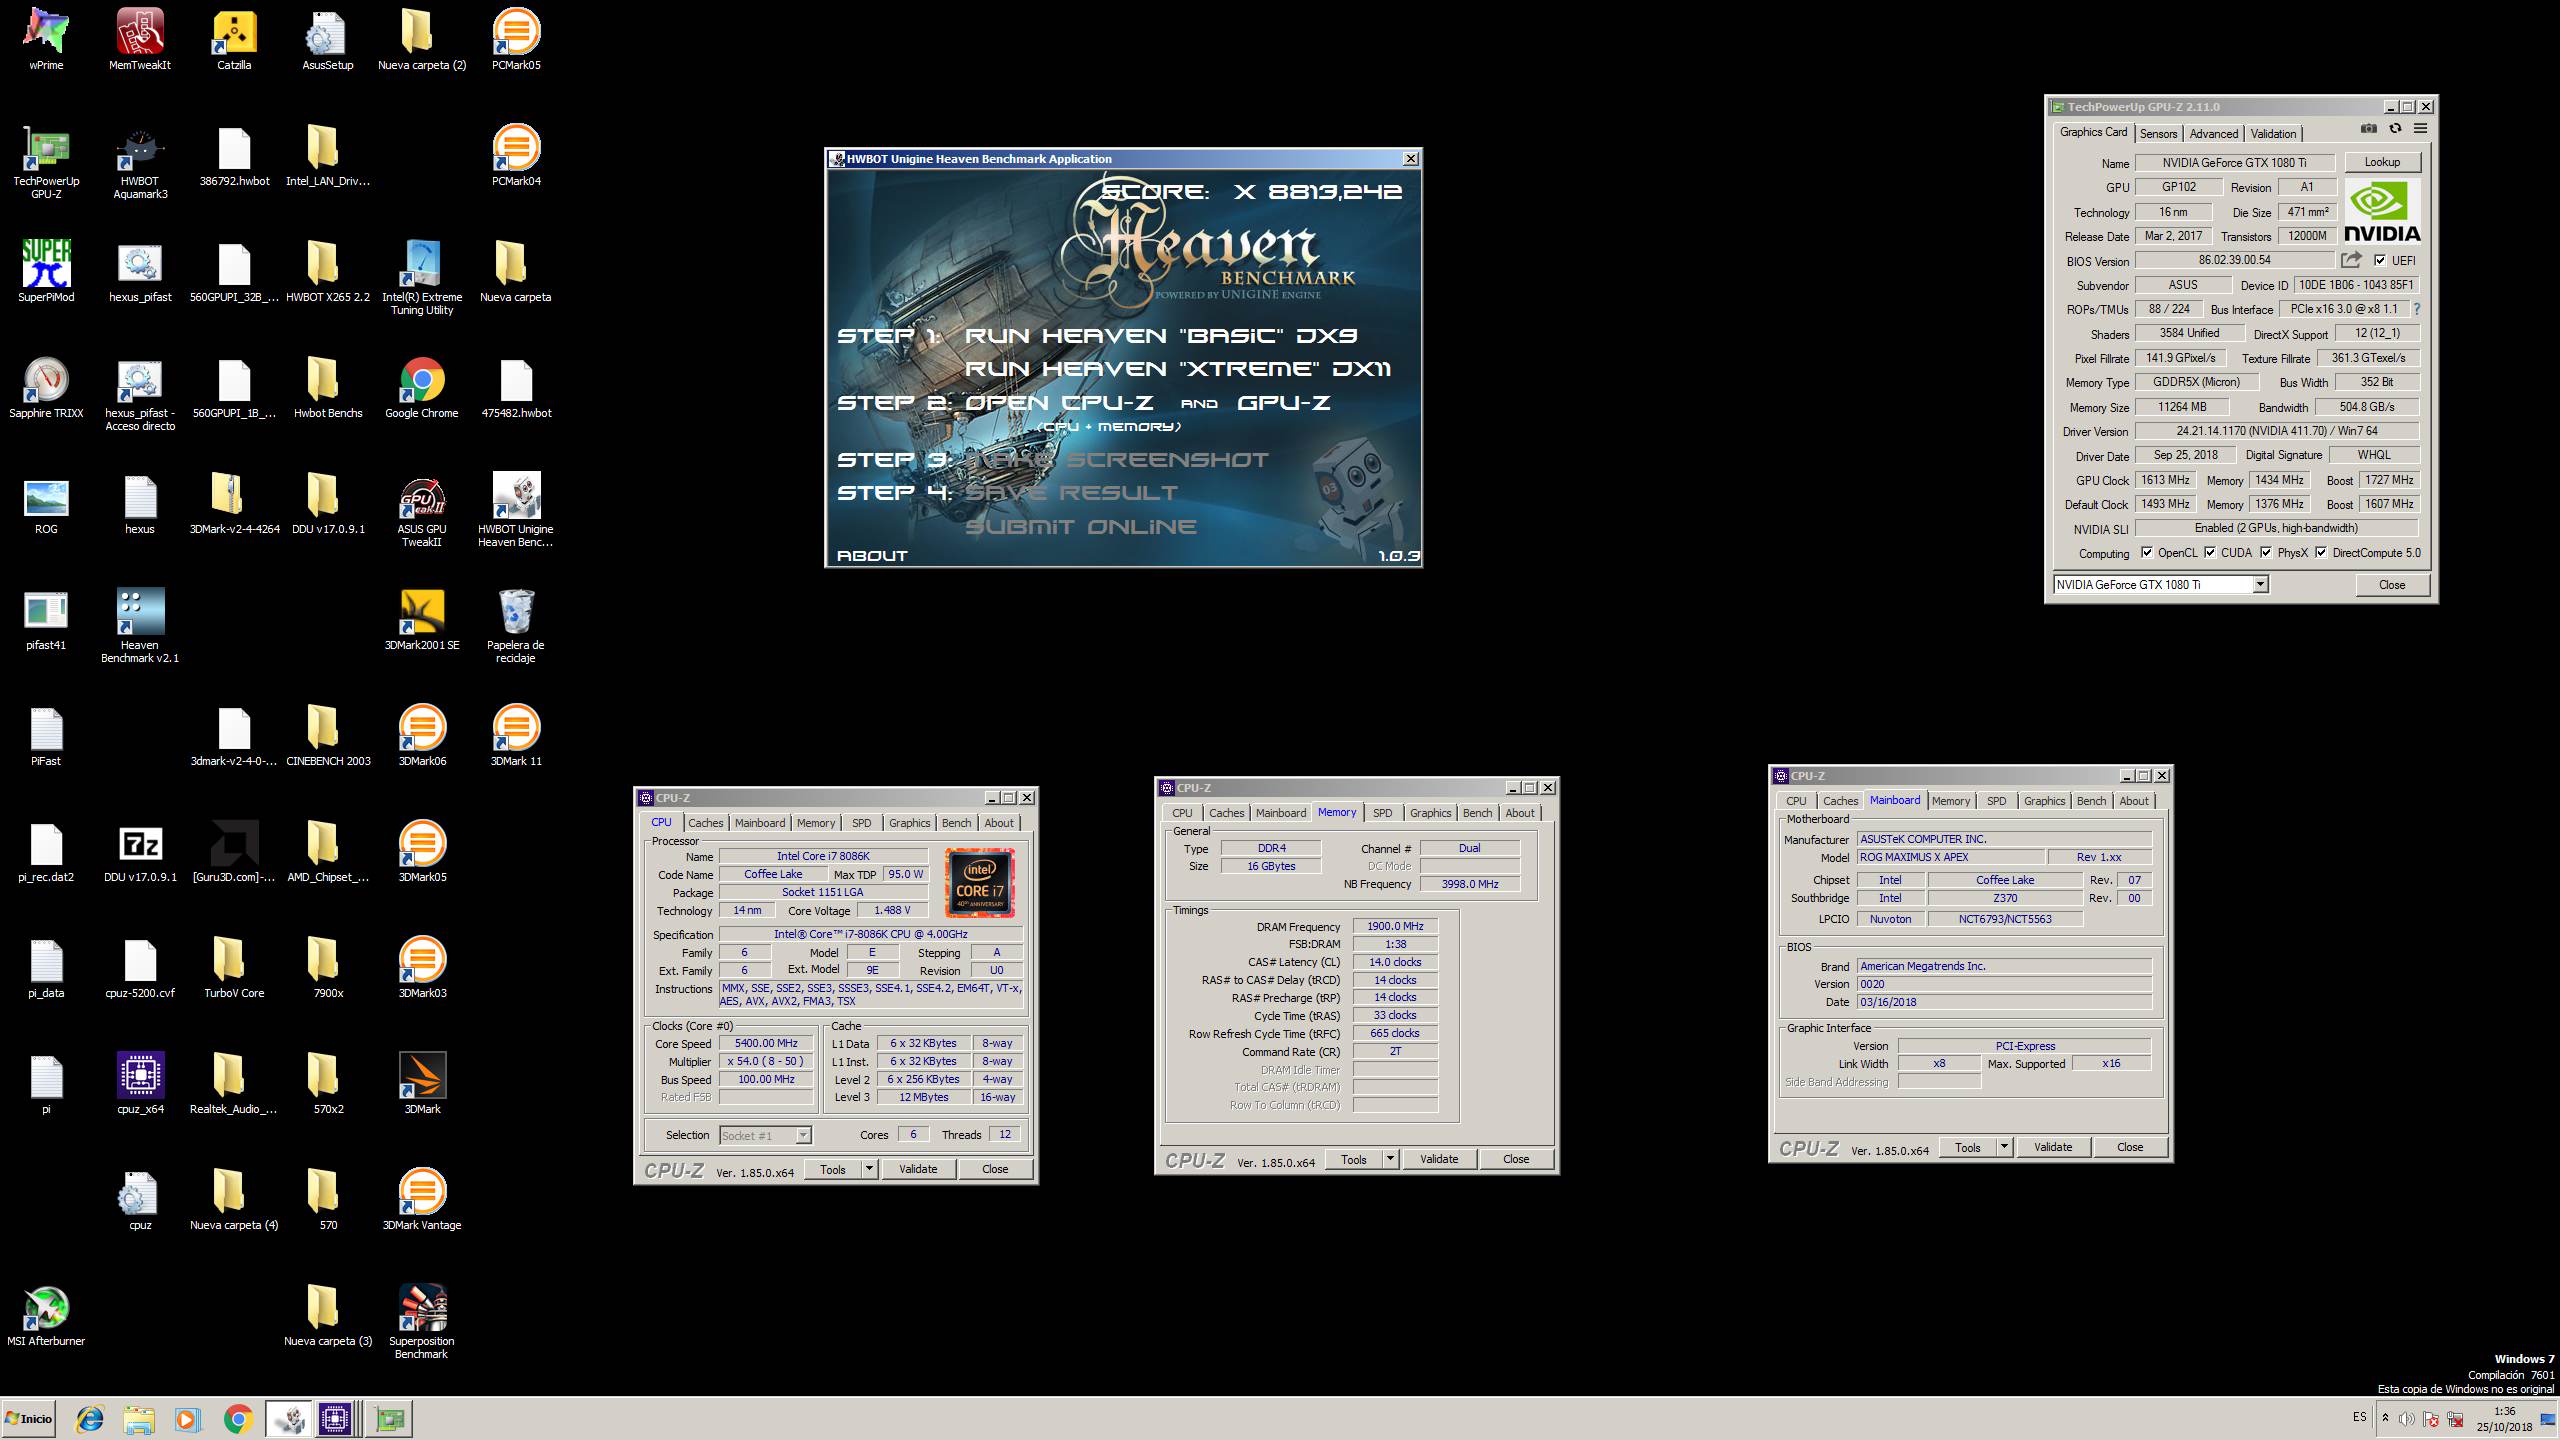Select the Superposition Benchmark desktop icon
2560x1440 pixels.
point(422,1321)
